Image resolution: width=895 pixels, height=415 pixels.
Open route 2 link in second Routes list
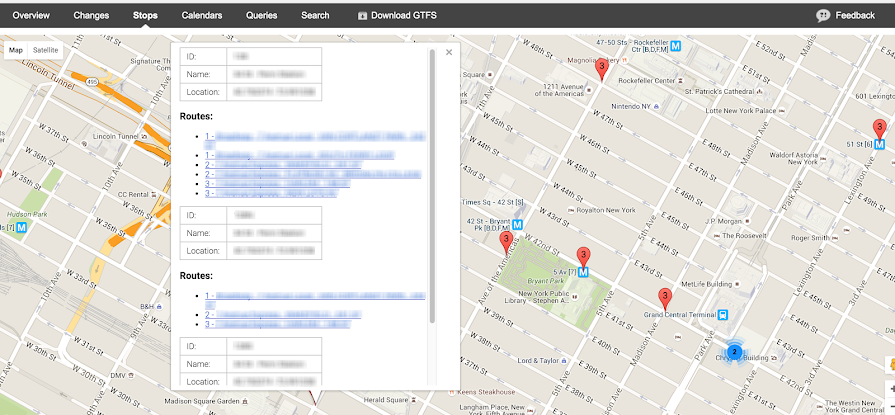point(283,315)
